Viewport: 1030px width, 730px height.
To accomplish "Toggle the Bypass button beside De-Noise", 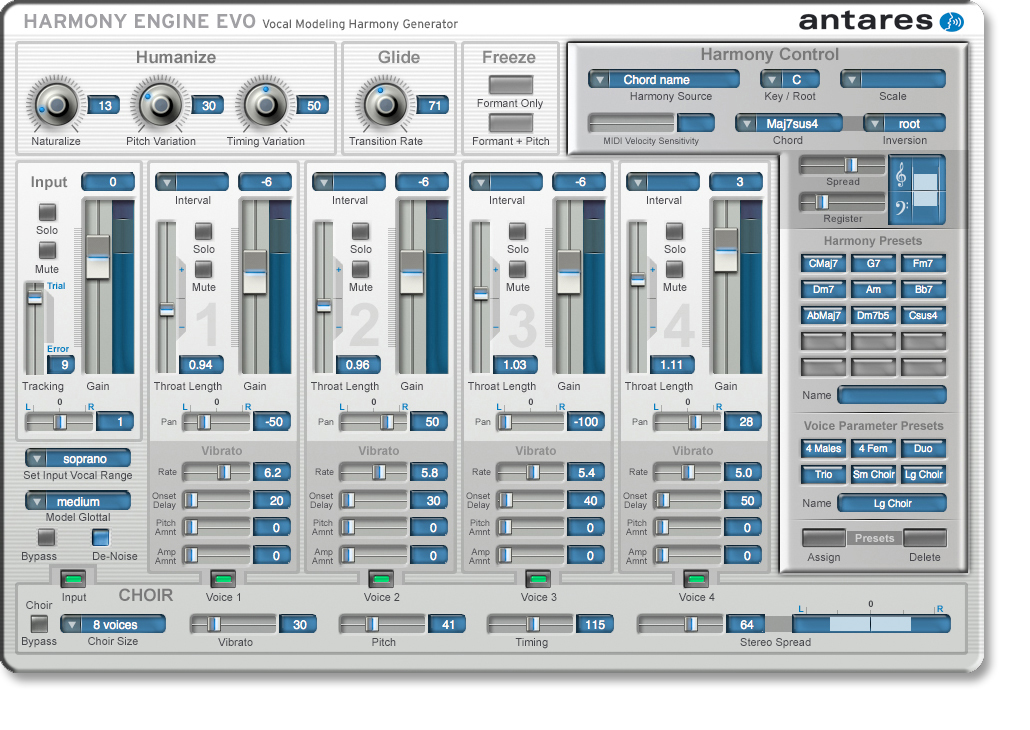I will (x=46, y=537).
